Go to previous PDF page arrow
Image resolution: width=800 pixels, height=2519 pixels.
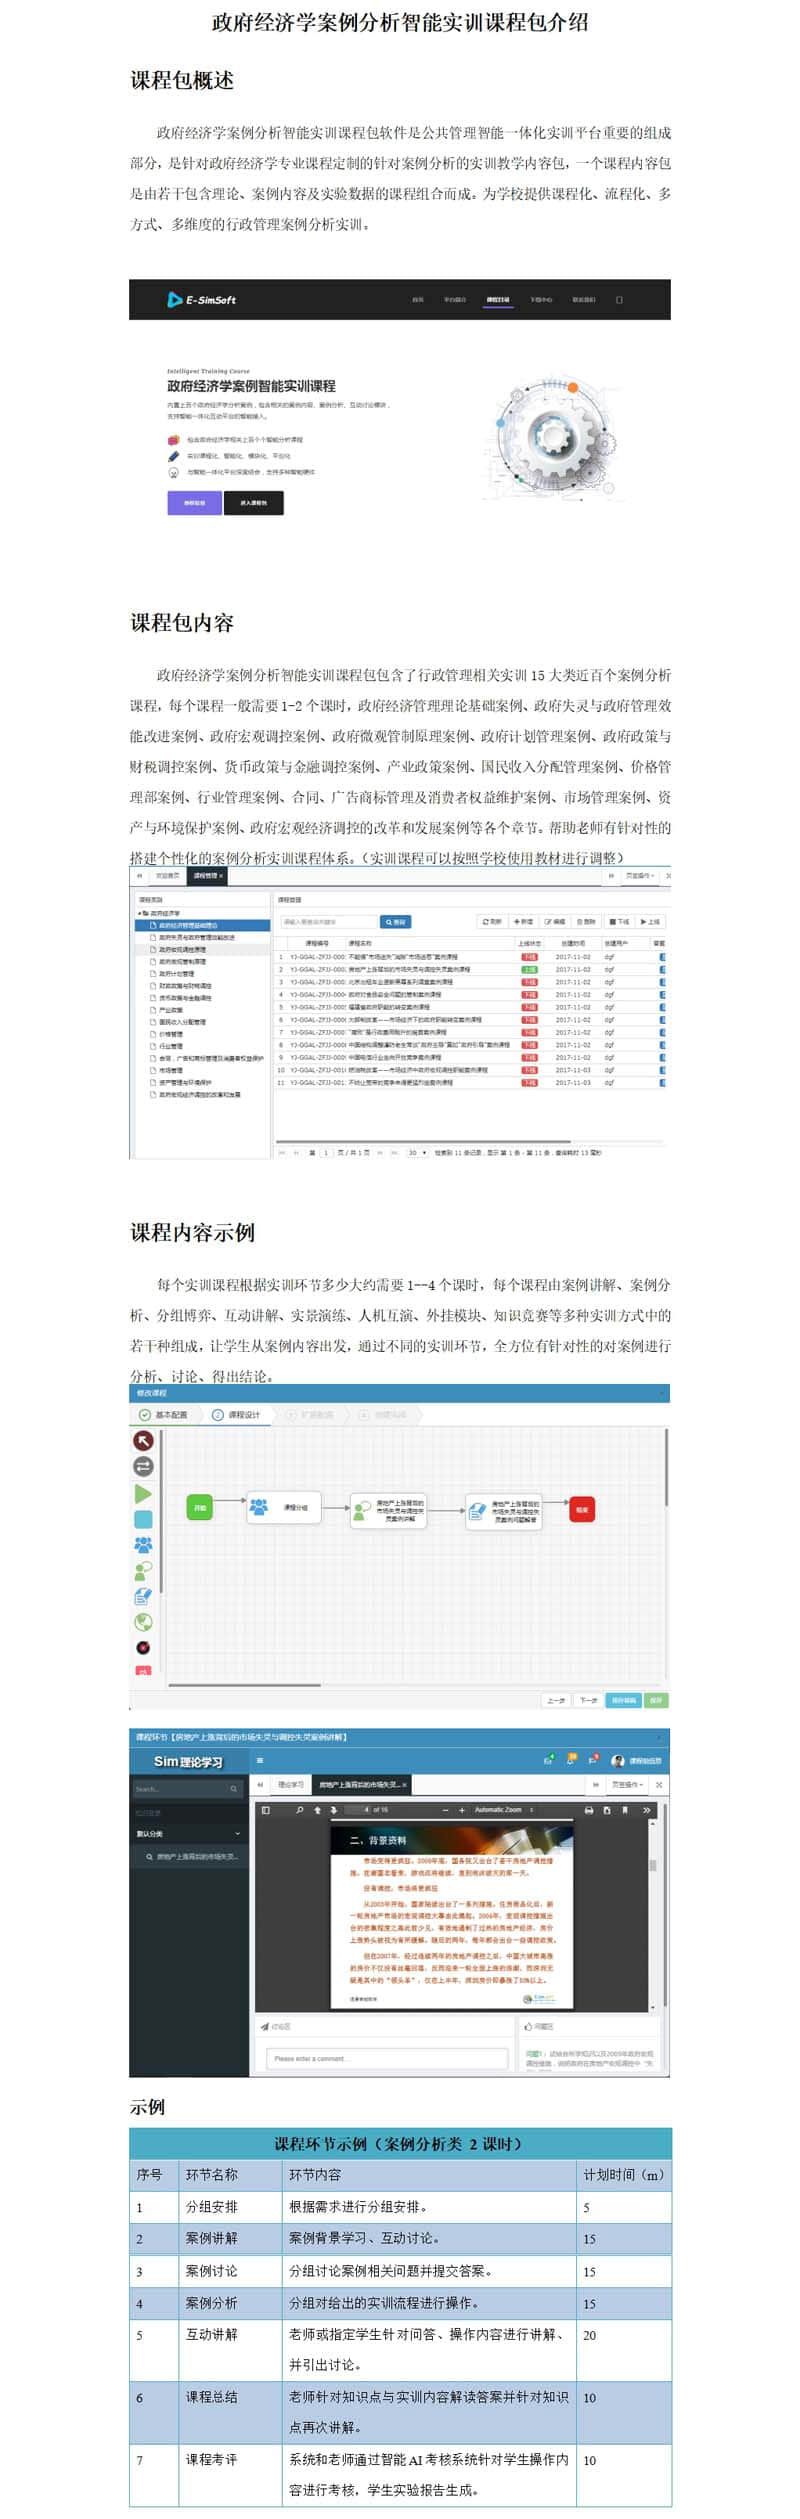click(318, 1810)
